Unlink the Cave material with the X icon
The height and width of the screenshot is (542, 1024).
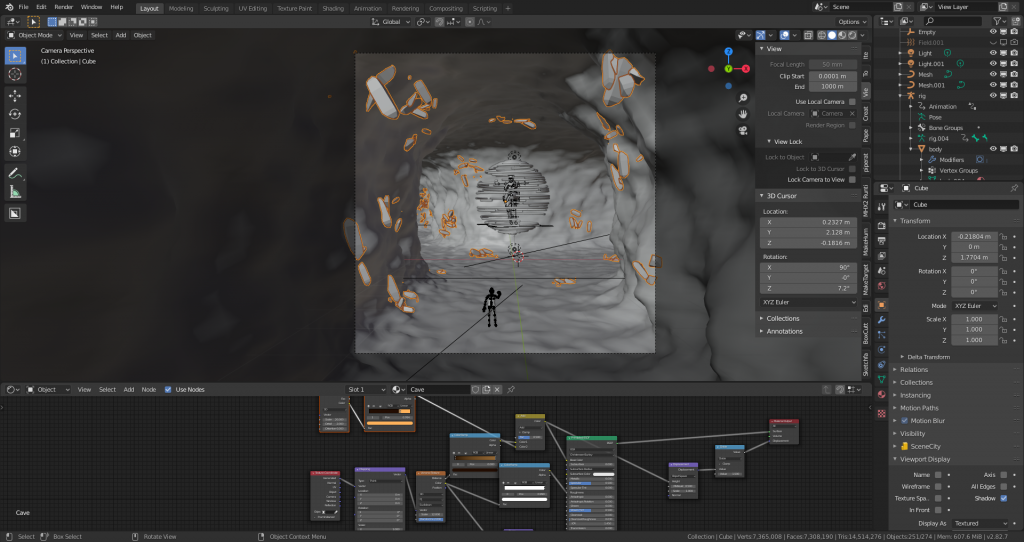[497, 390]
